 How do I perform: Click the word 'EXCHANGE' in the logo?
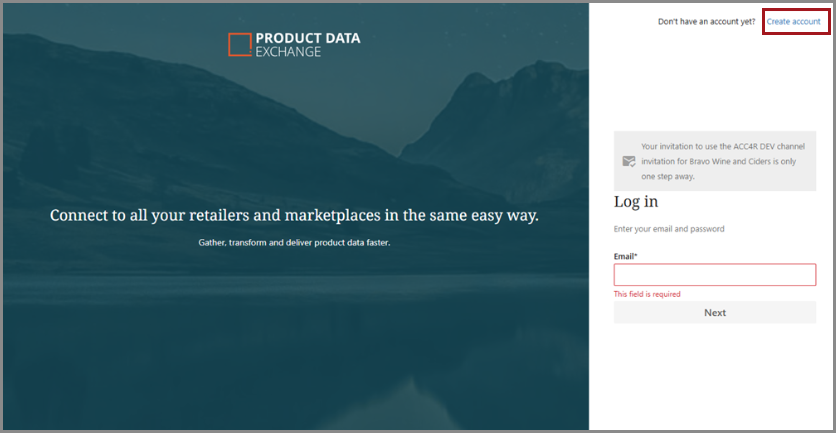[x=289, y=52]
